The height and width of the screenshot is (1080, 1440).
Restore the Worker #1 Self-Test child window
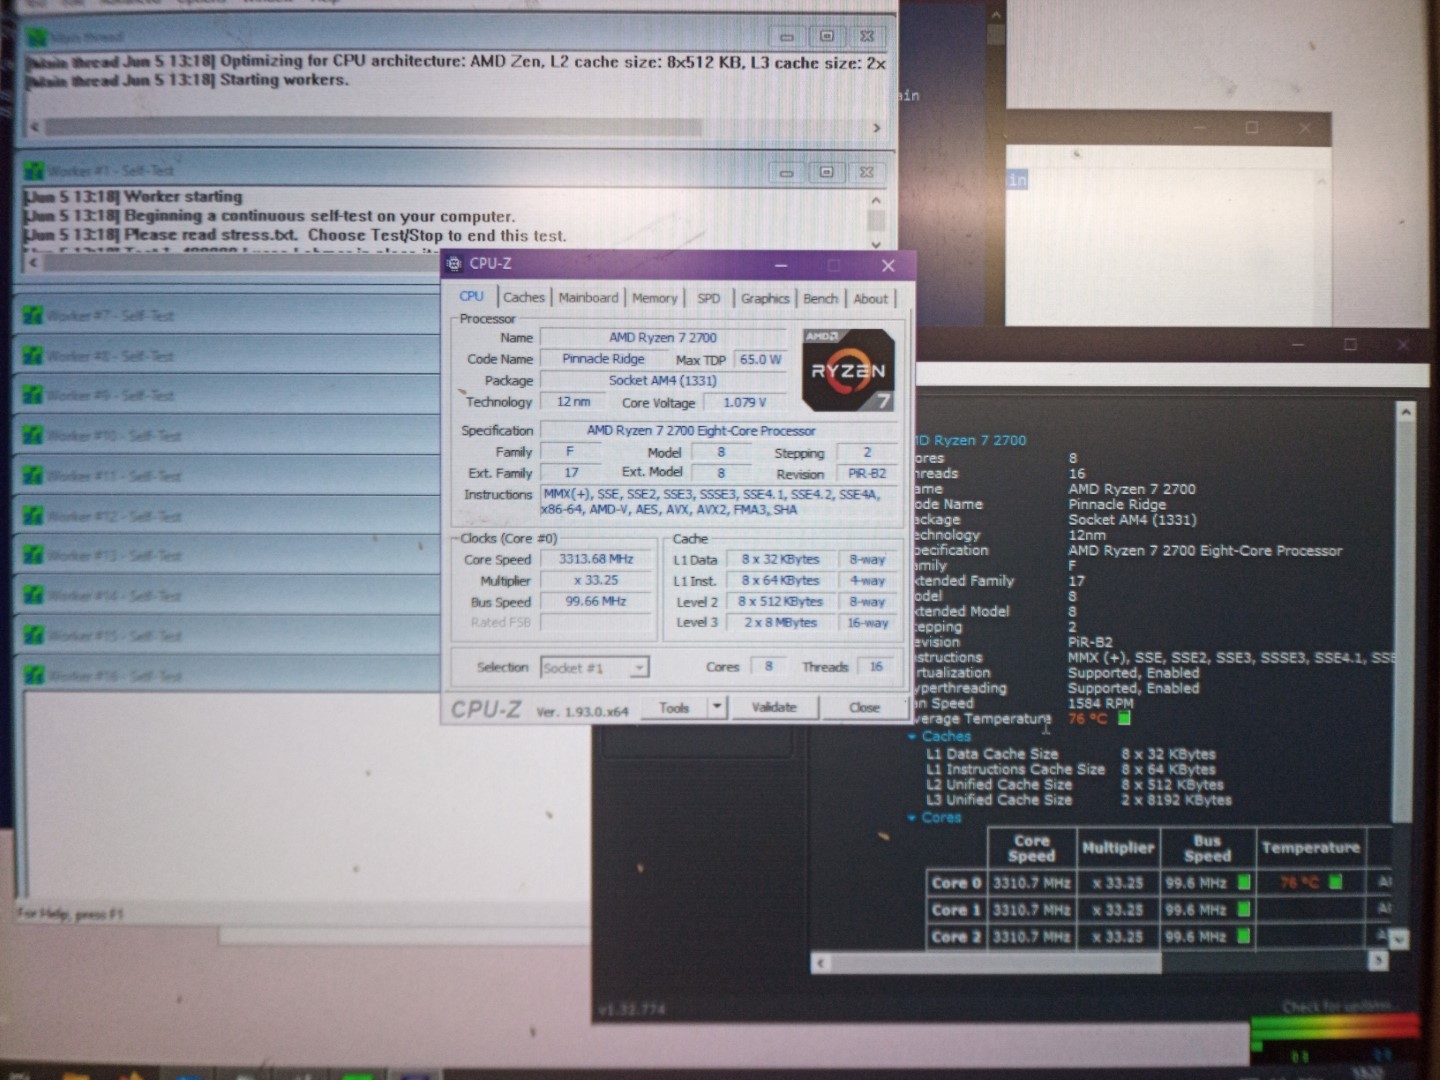click(826, 172)
